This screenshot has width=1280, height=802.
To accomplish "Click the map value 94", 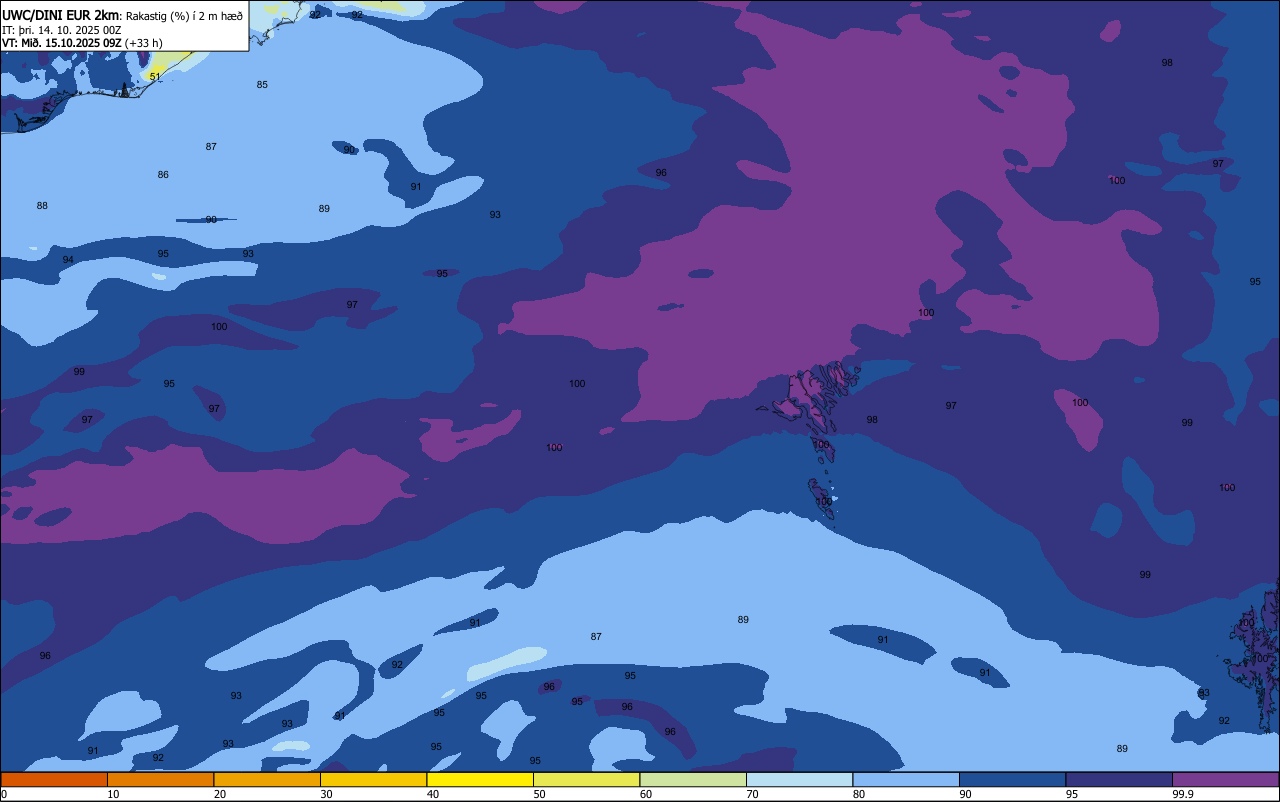I will (x=68, y=260).
